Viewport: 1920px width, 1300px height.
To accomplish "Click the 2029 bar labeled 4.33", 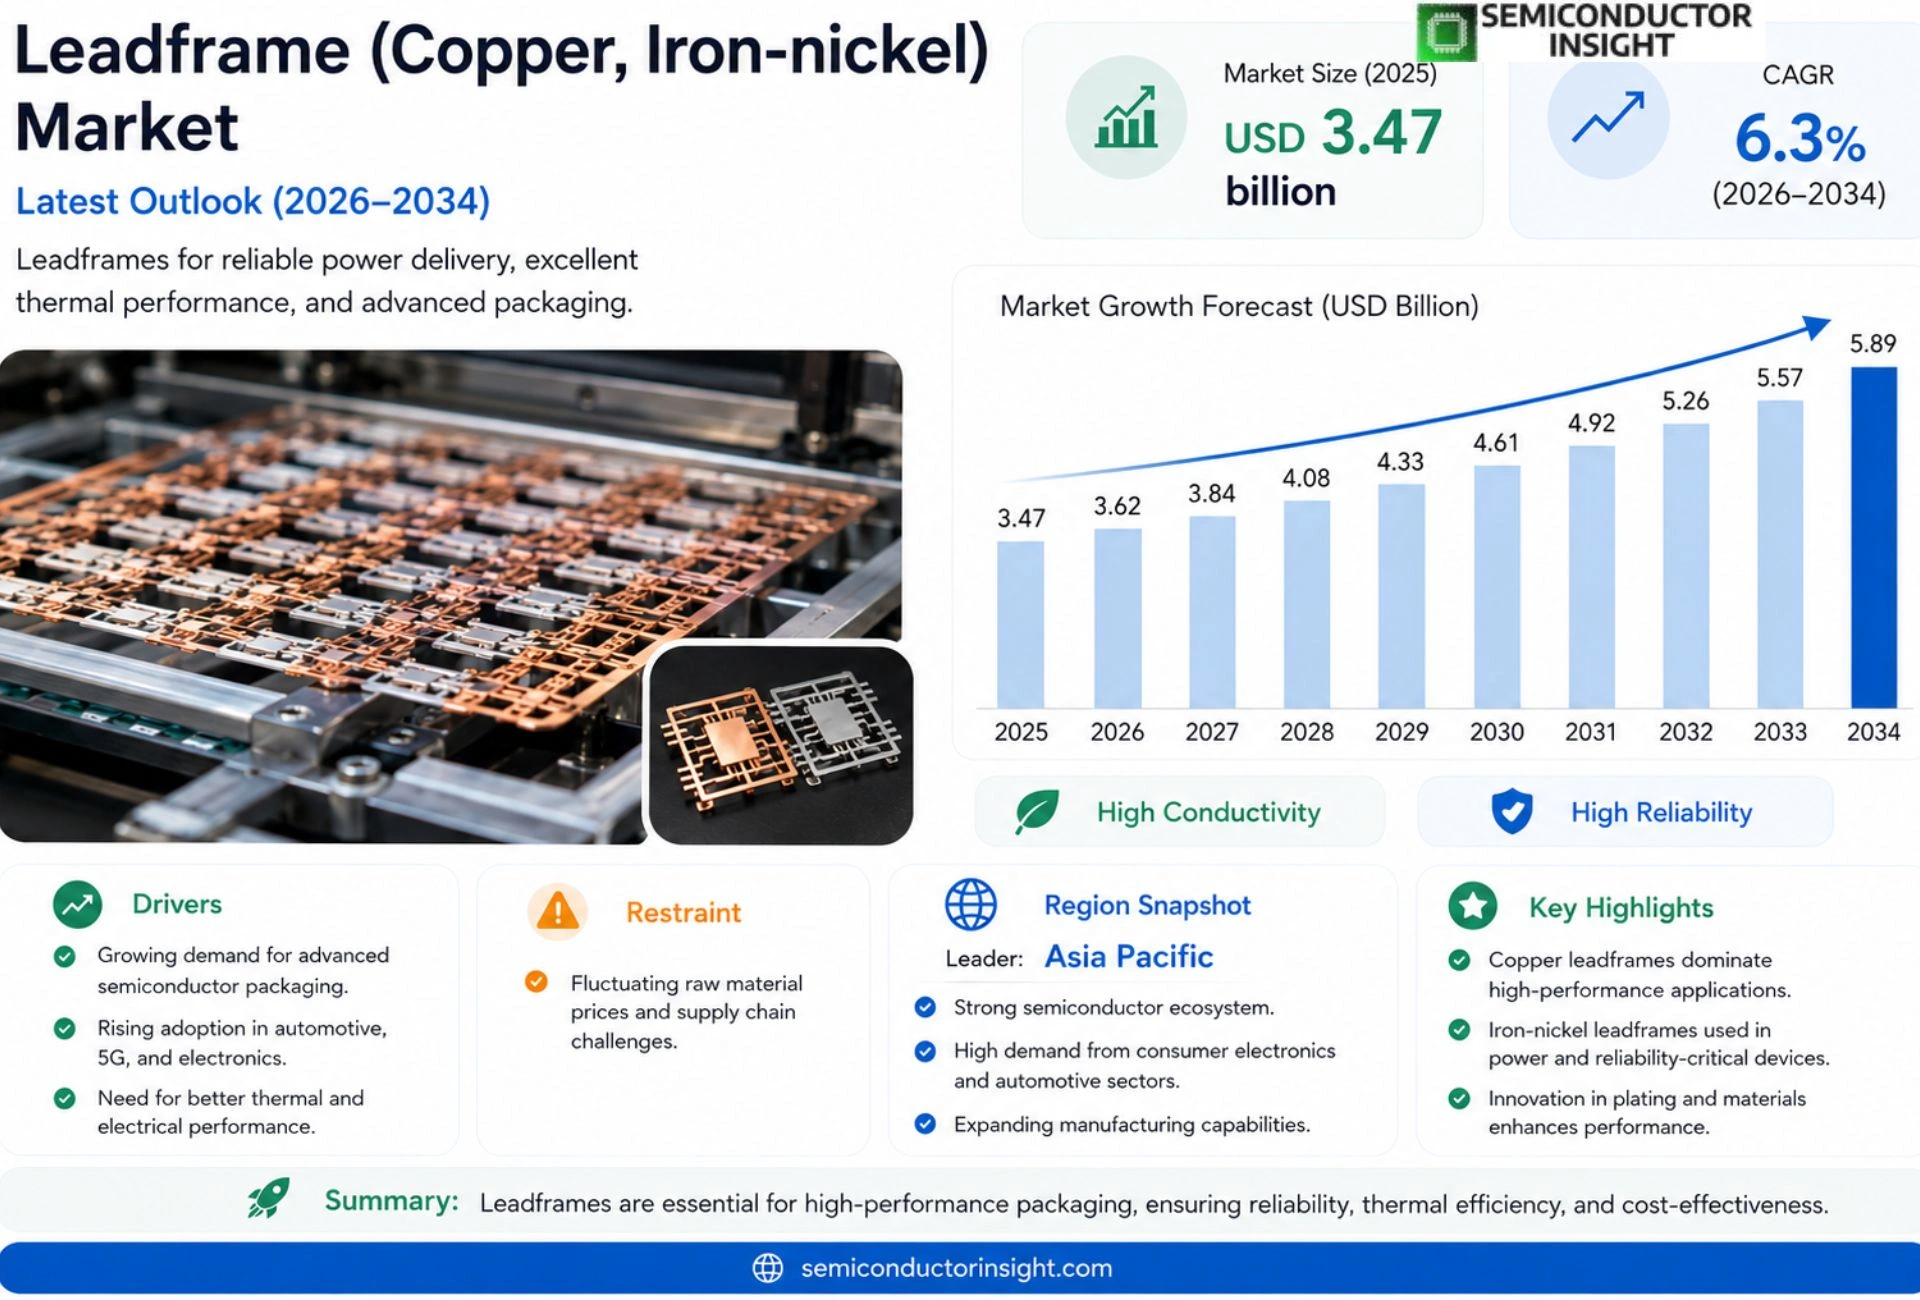I will pos(1401,596).
